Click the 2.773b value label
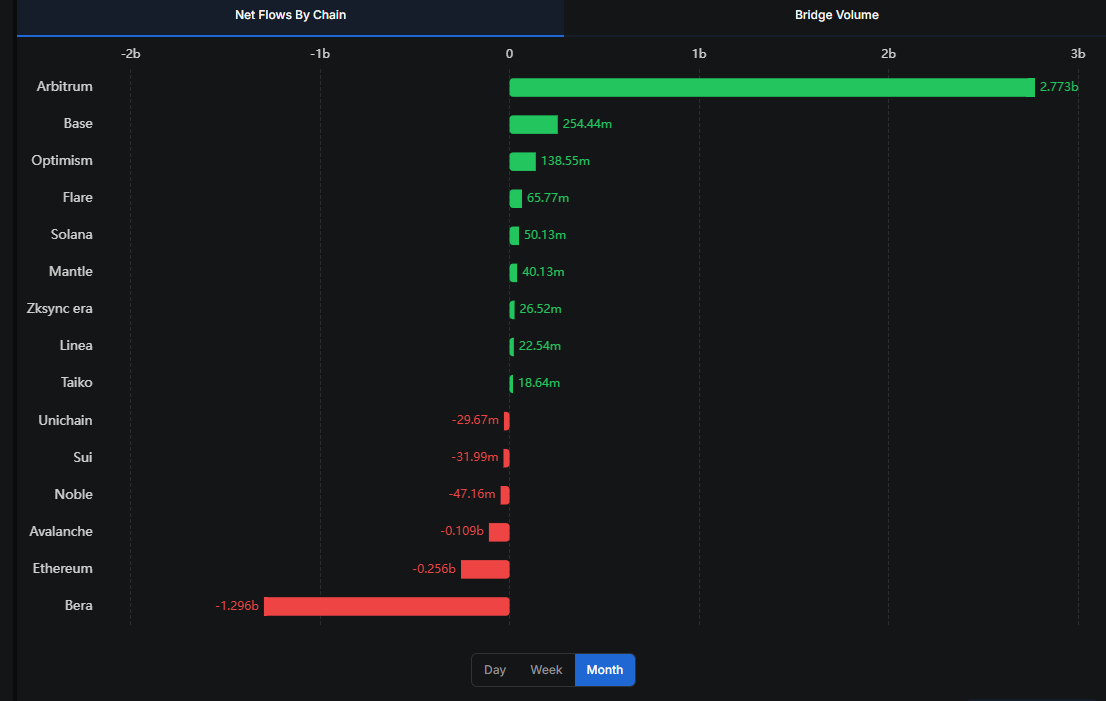 [1059, 87]
